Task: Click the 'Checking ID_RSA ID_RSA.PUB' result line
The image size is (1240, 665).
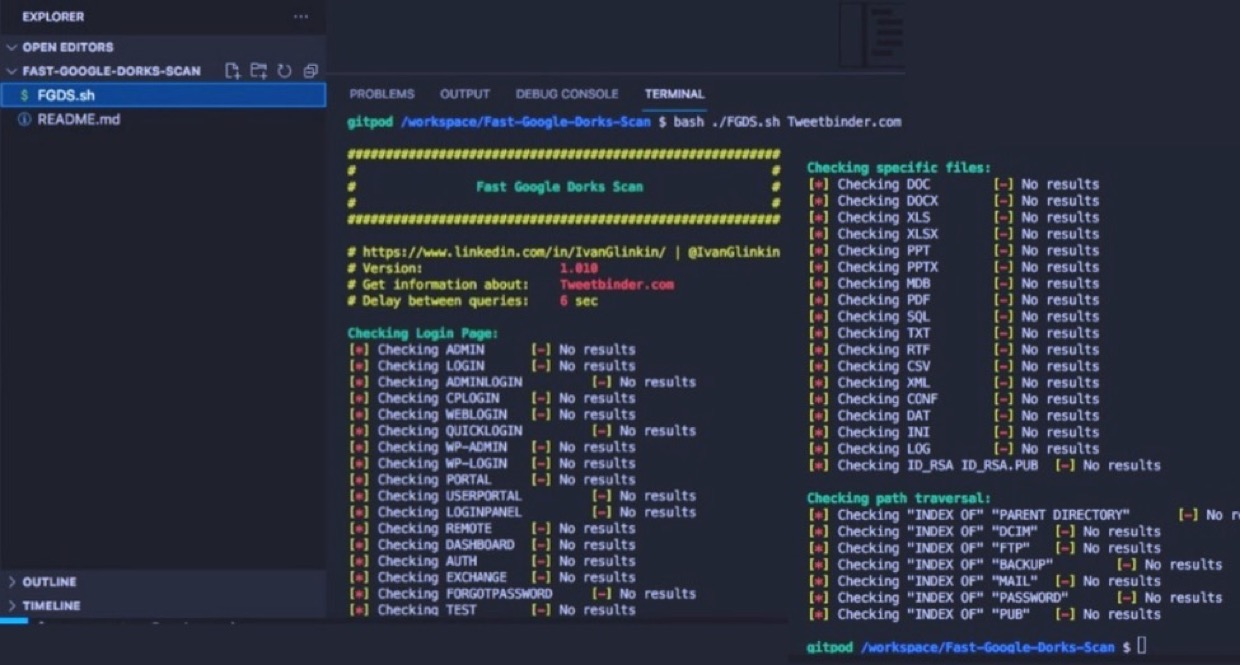Action: [985, 466]
